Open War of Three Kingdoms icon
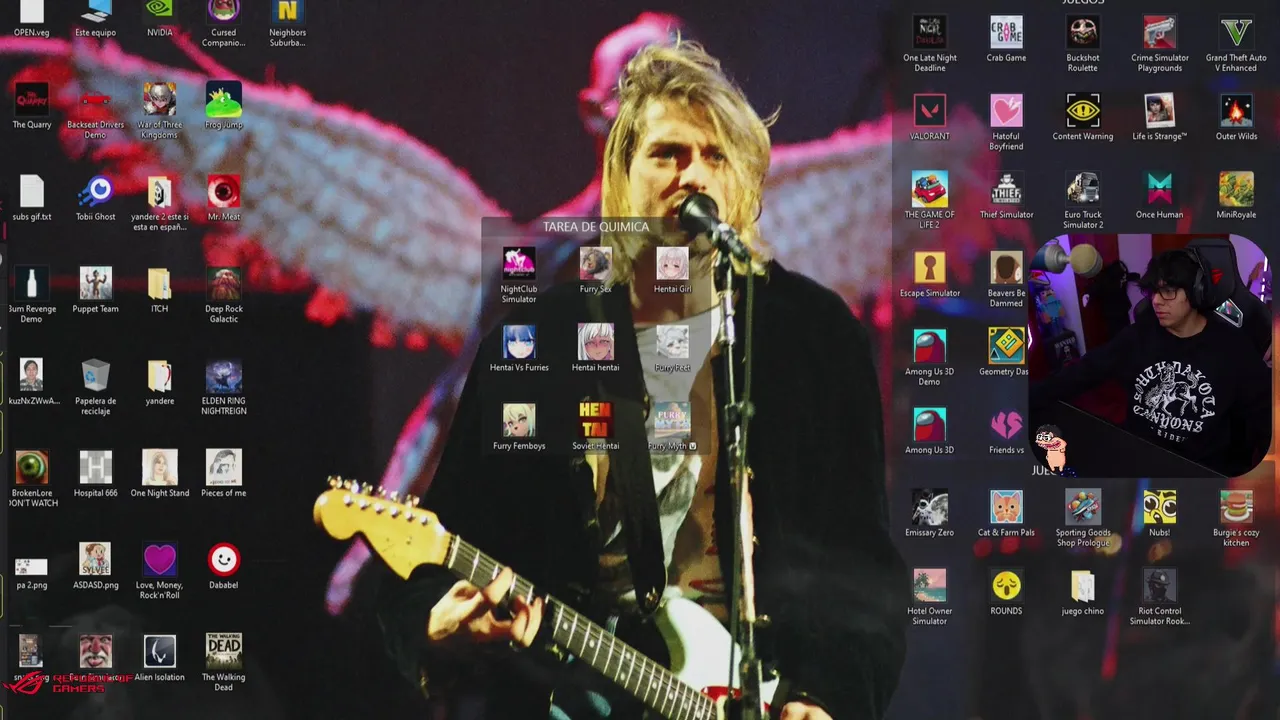The image size is (1280, 720). point(159,101)
